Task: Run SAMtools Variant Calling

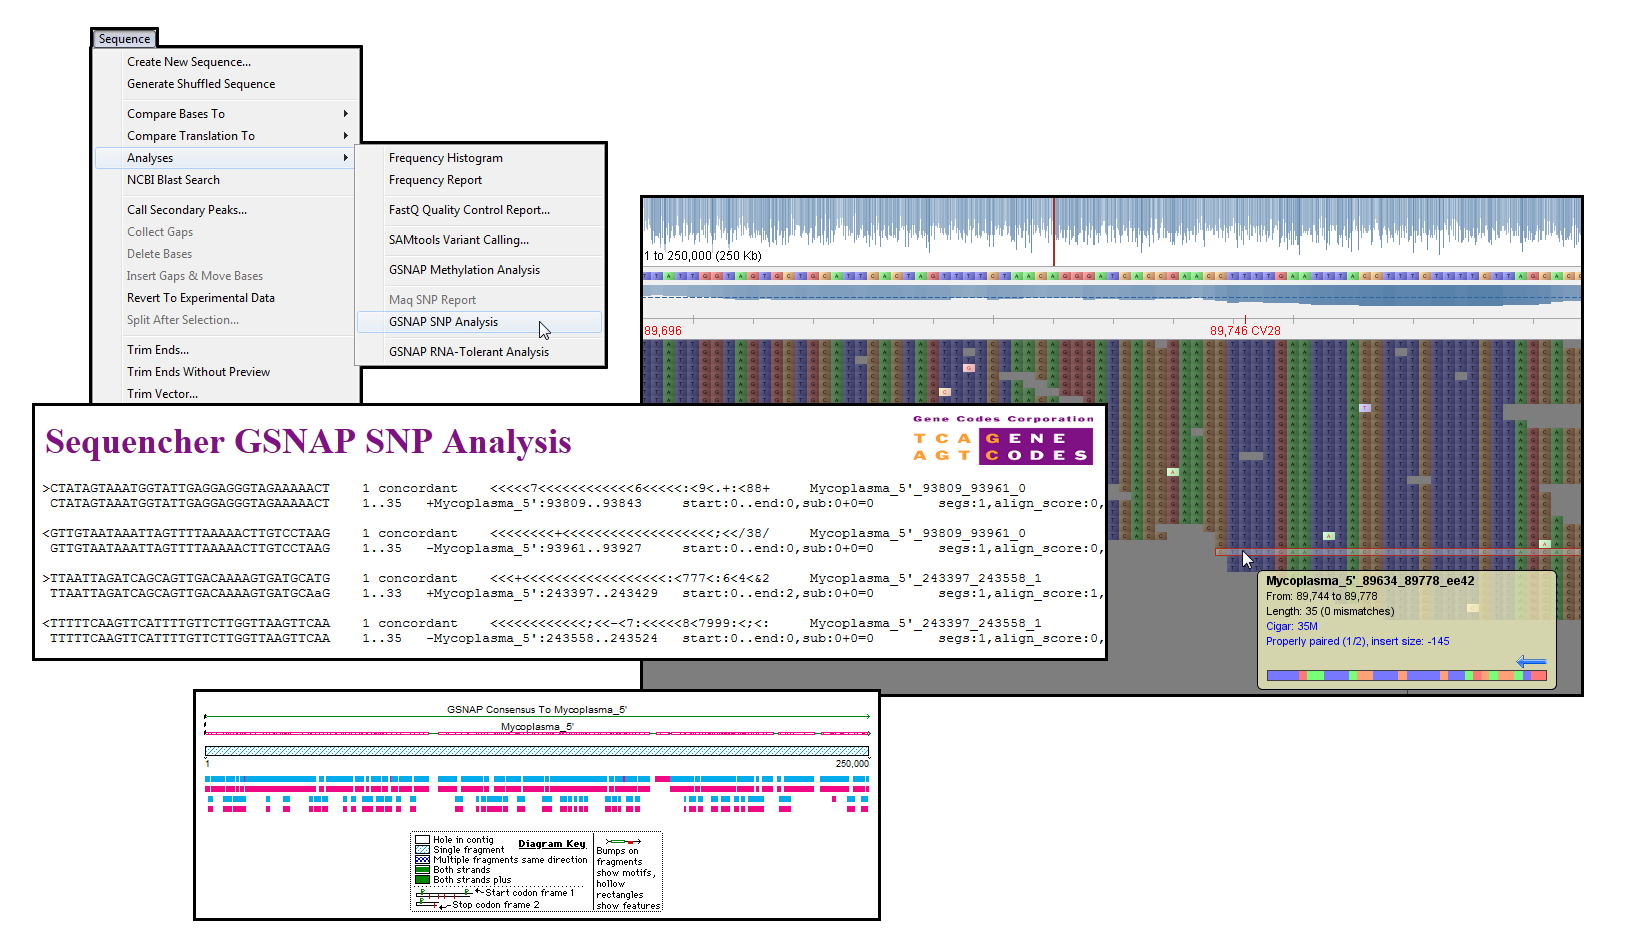Action: point(458,240)
